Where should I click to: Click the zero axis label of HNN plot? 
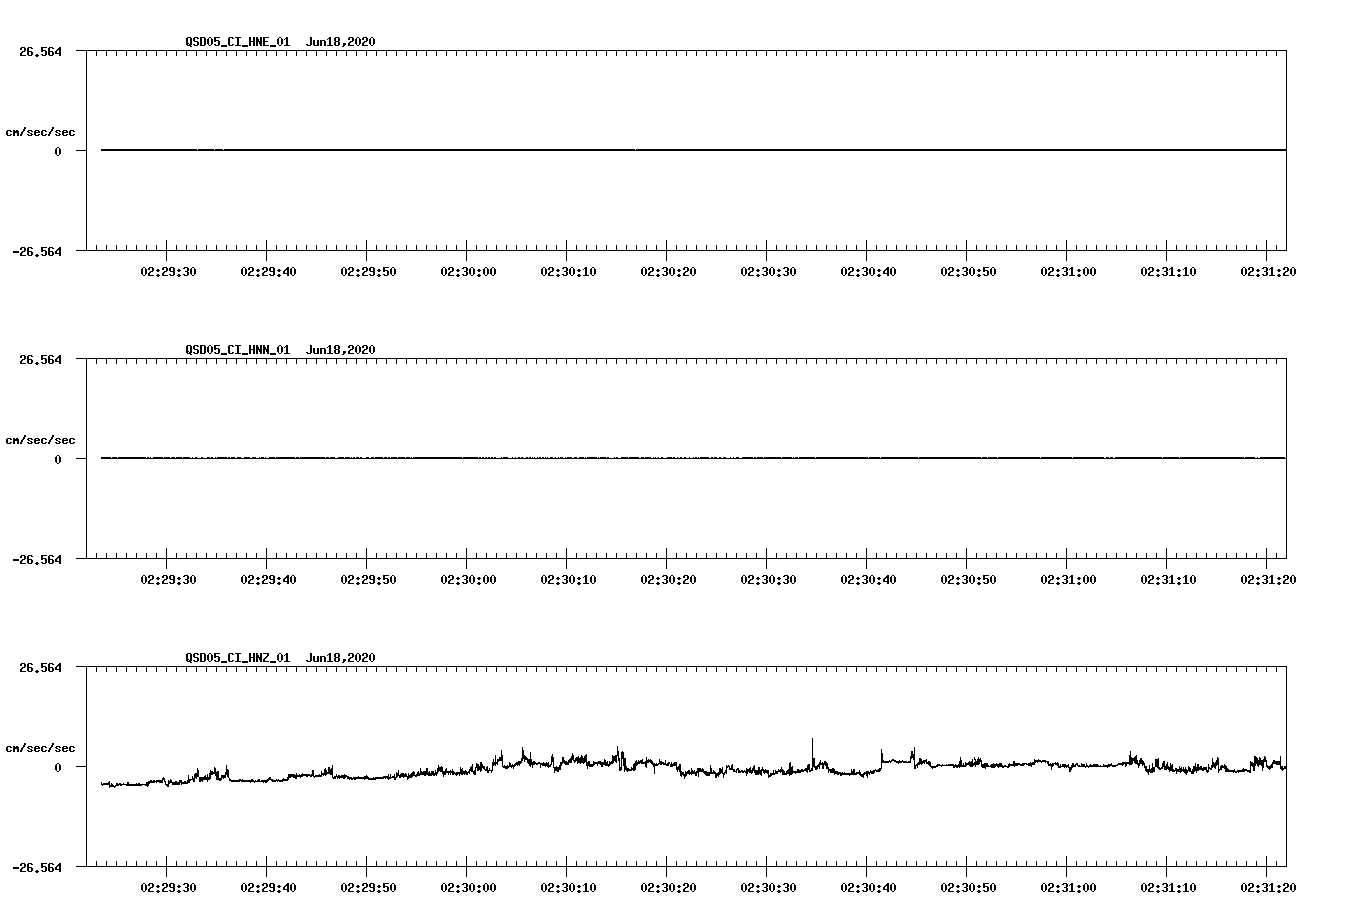(x=58, y=460)
